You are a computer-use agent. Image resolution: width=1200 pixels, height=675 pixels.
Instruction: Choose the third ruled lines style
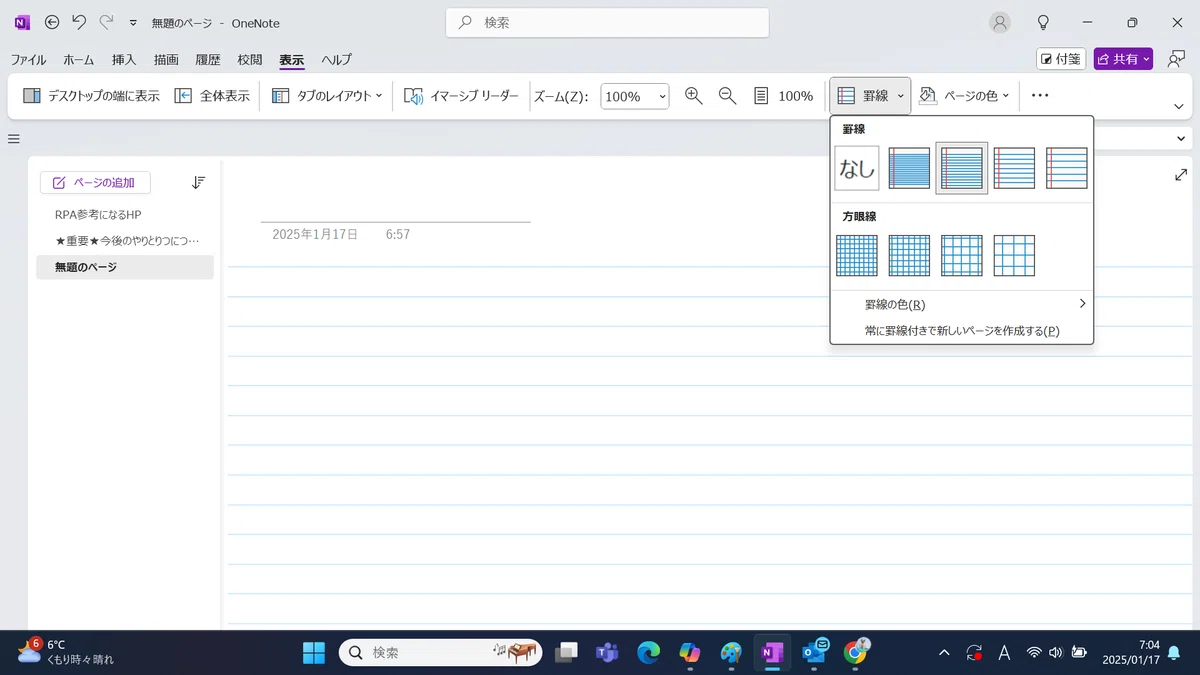[1014, 168]
